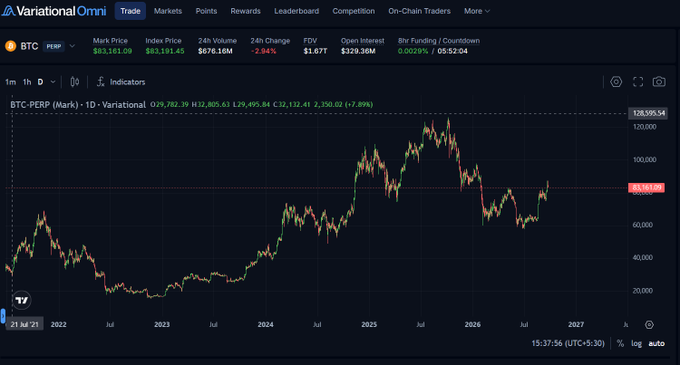680x365 pixels.
Task: Click the Bitcoin coin icon
Action: pyautogui.click(x=10, y=46)
